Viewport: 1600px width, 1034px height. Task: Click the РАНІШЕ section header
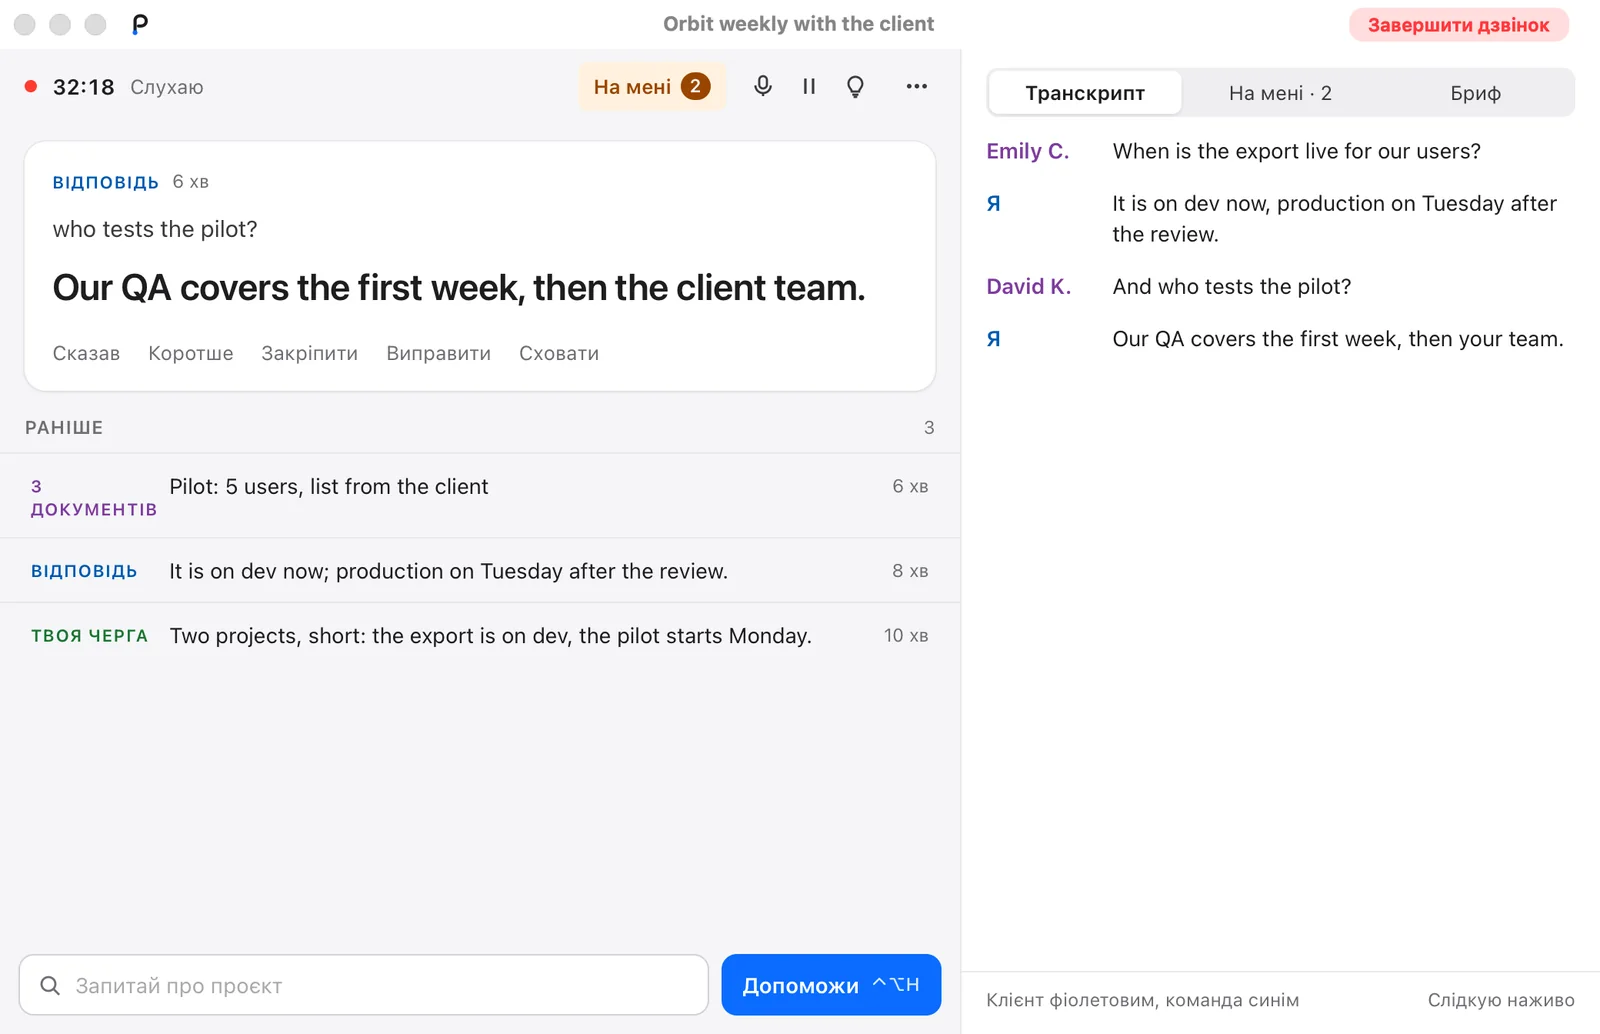point(64,428)
